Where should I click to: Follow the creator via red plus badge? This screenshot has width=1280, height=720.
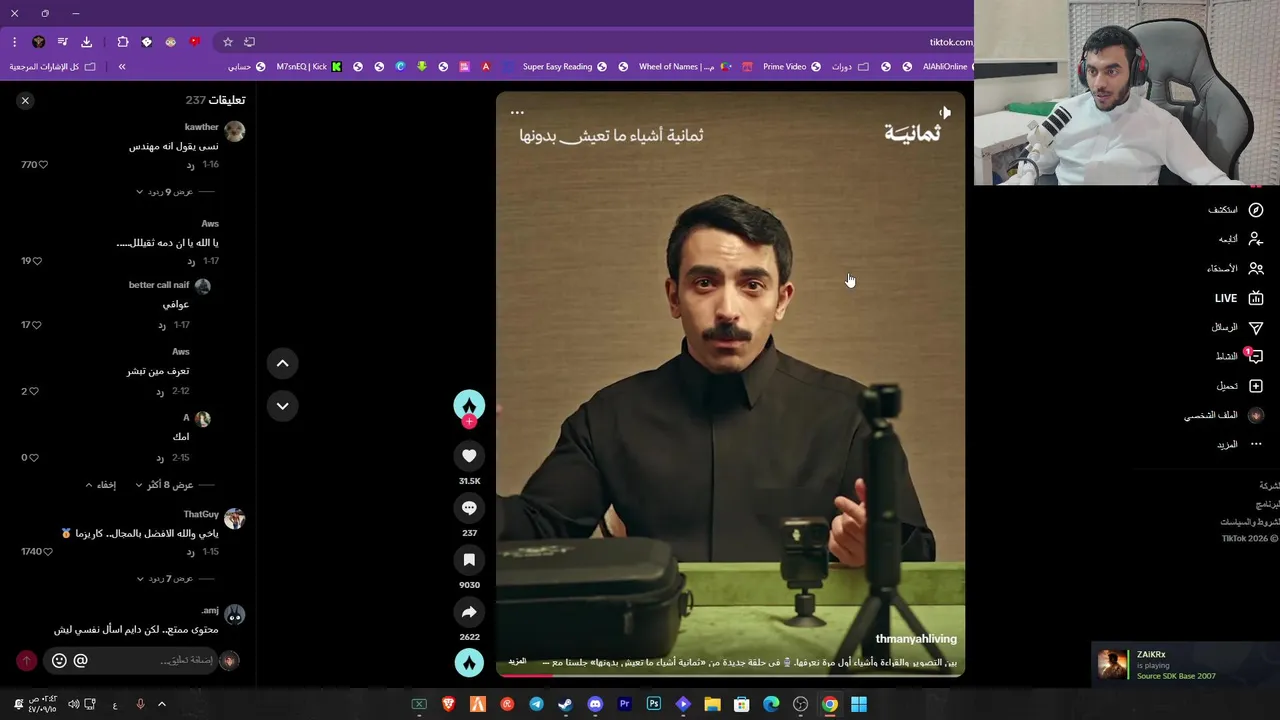pos(469,422)
